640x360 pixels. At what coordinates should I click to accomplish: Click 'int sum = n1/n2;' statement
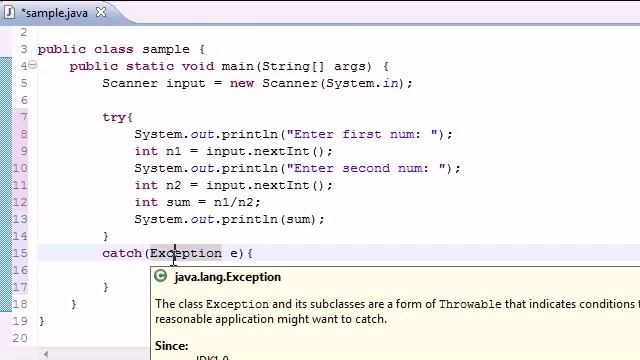(198, 202)
